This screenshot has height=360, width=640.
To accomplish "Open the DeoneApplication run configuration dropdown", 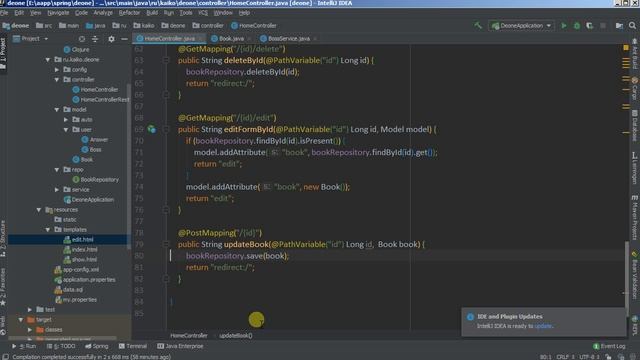I will [x=521, y=26].
